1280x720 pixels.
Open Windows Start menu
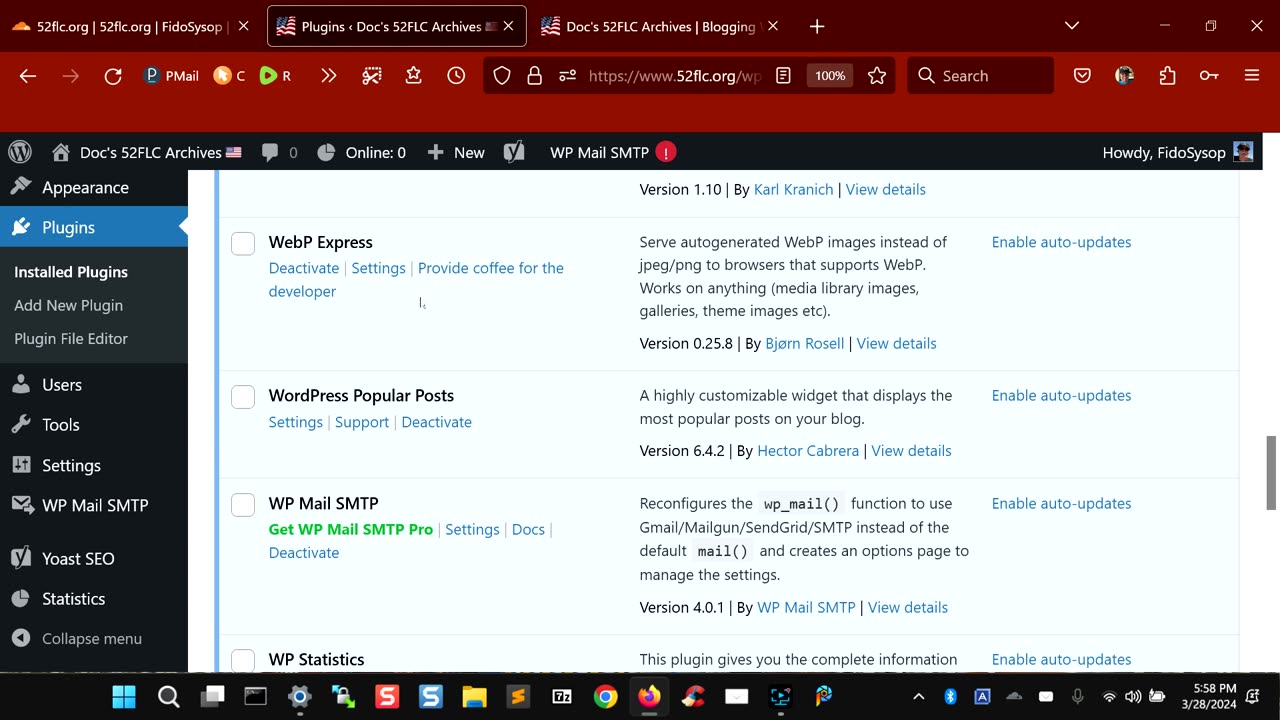pos(124,696)
